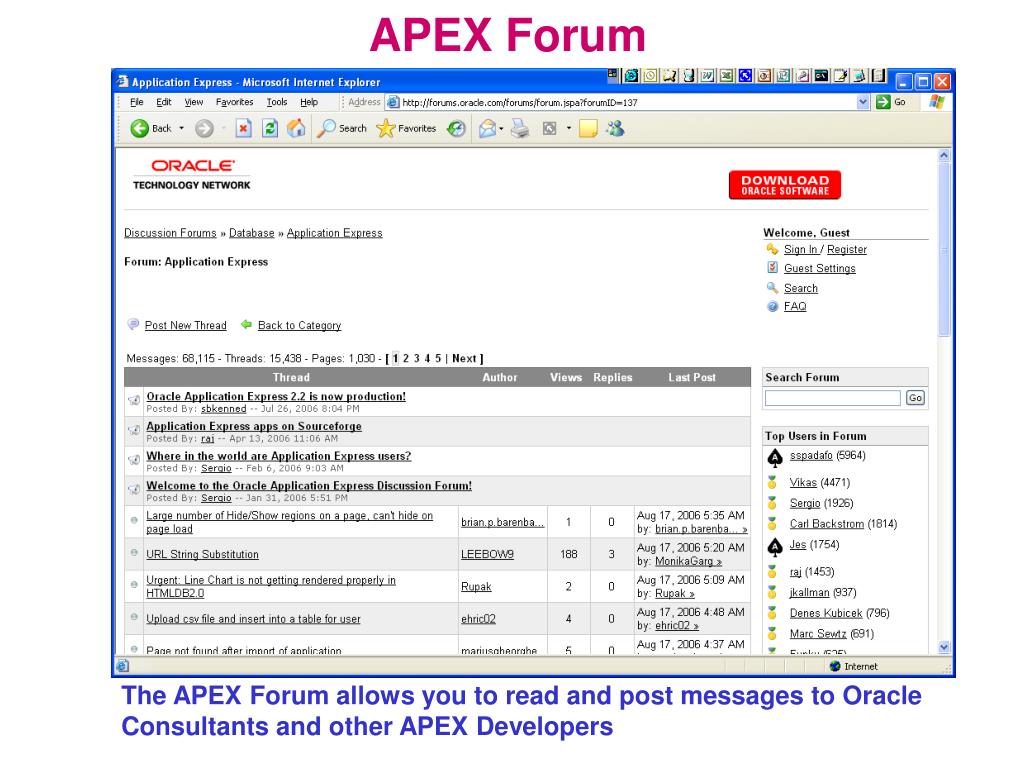Open the Back button history dropdown arrow

pyautogui.click(x=182, y=129)
